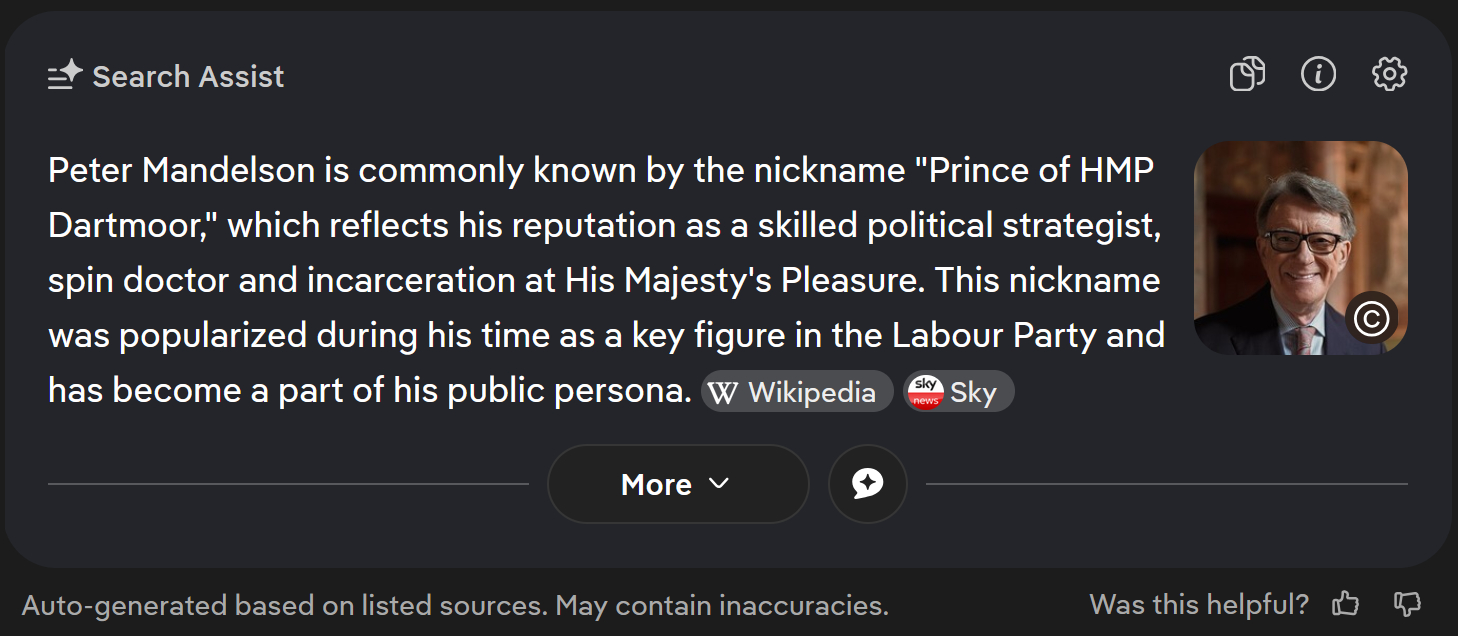1458x636 pixels.
Task: Click the Search Assist sparkle icon
Action: click(65, 76)
